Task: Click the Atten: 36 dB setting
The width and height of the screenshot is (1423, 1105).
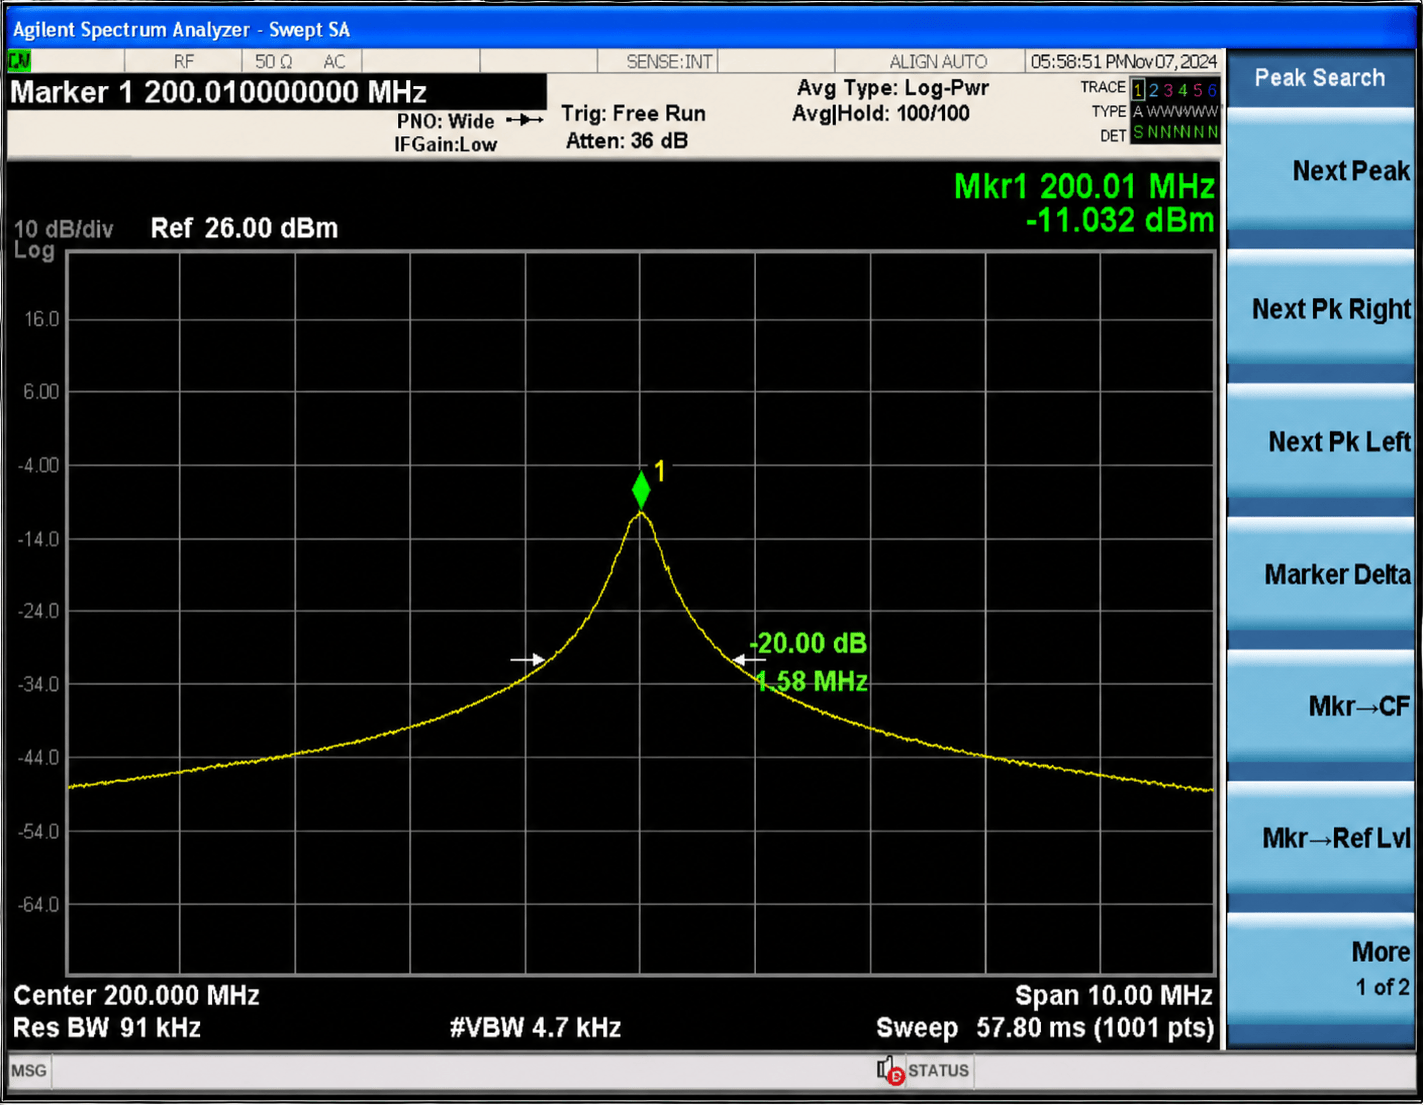Action: pos(627,141)
